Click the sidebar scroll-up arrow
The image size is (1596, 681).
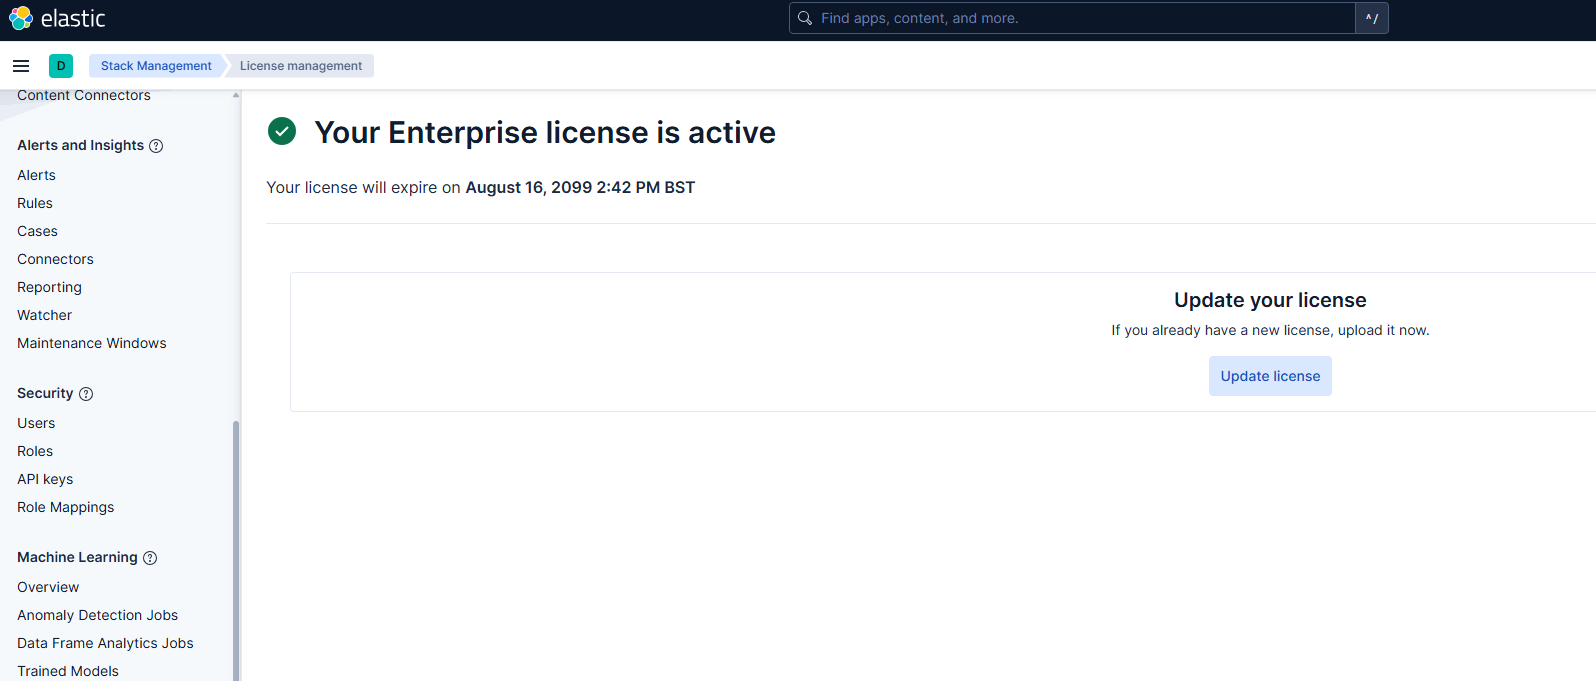click(236, 95)
